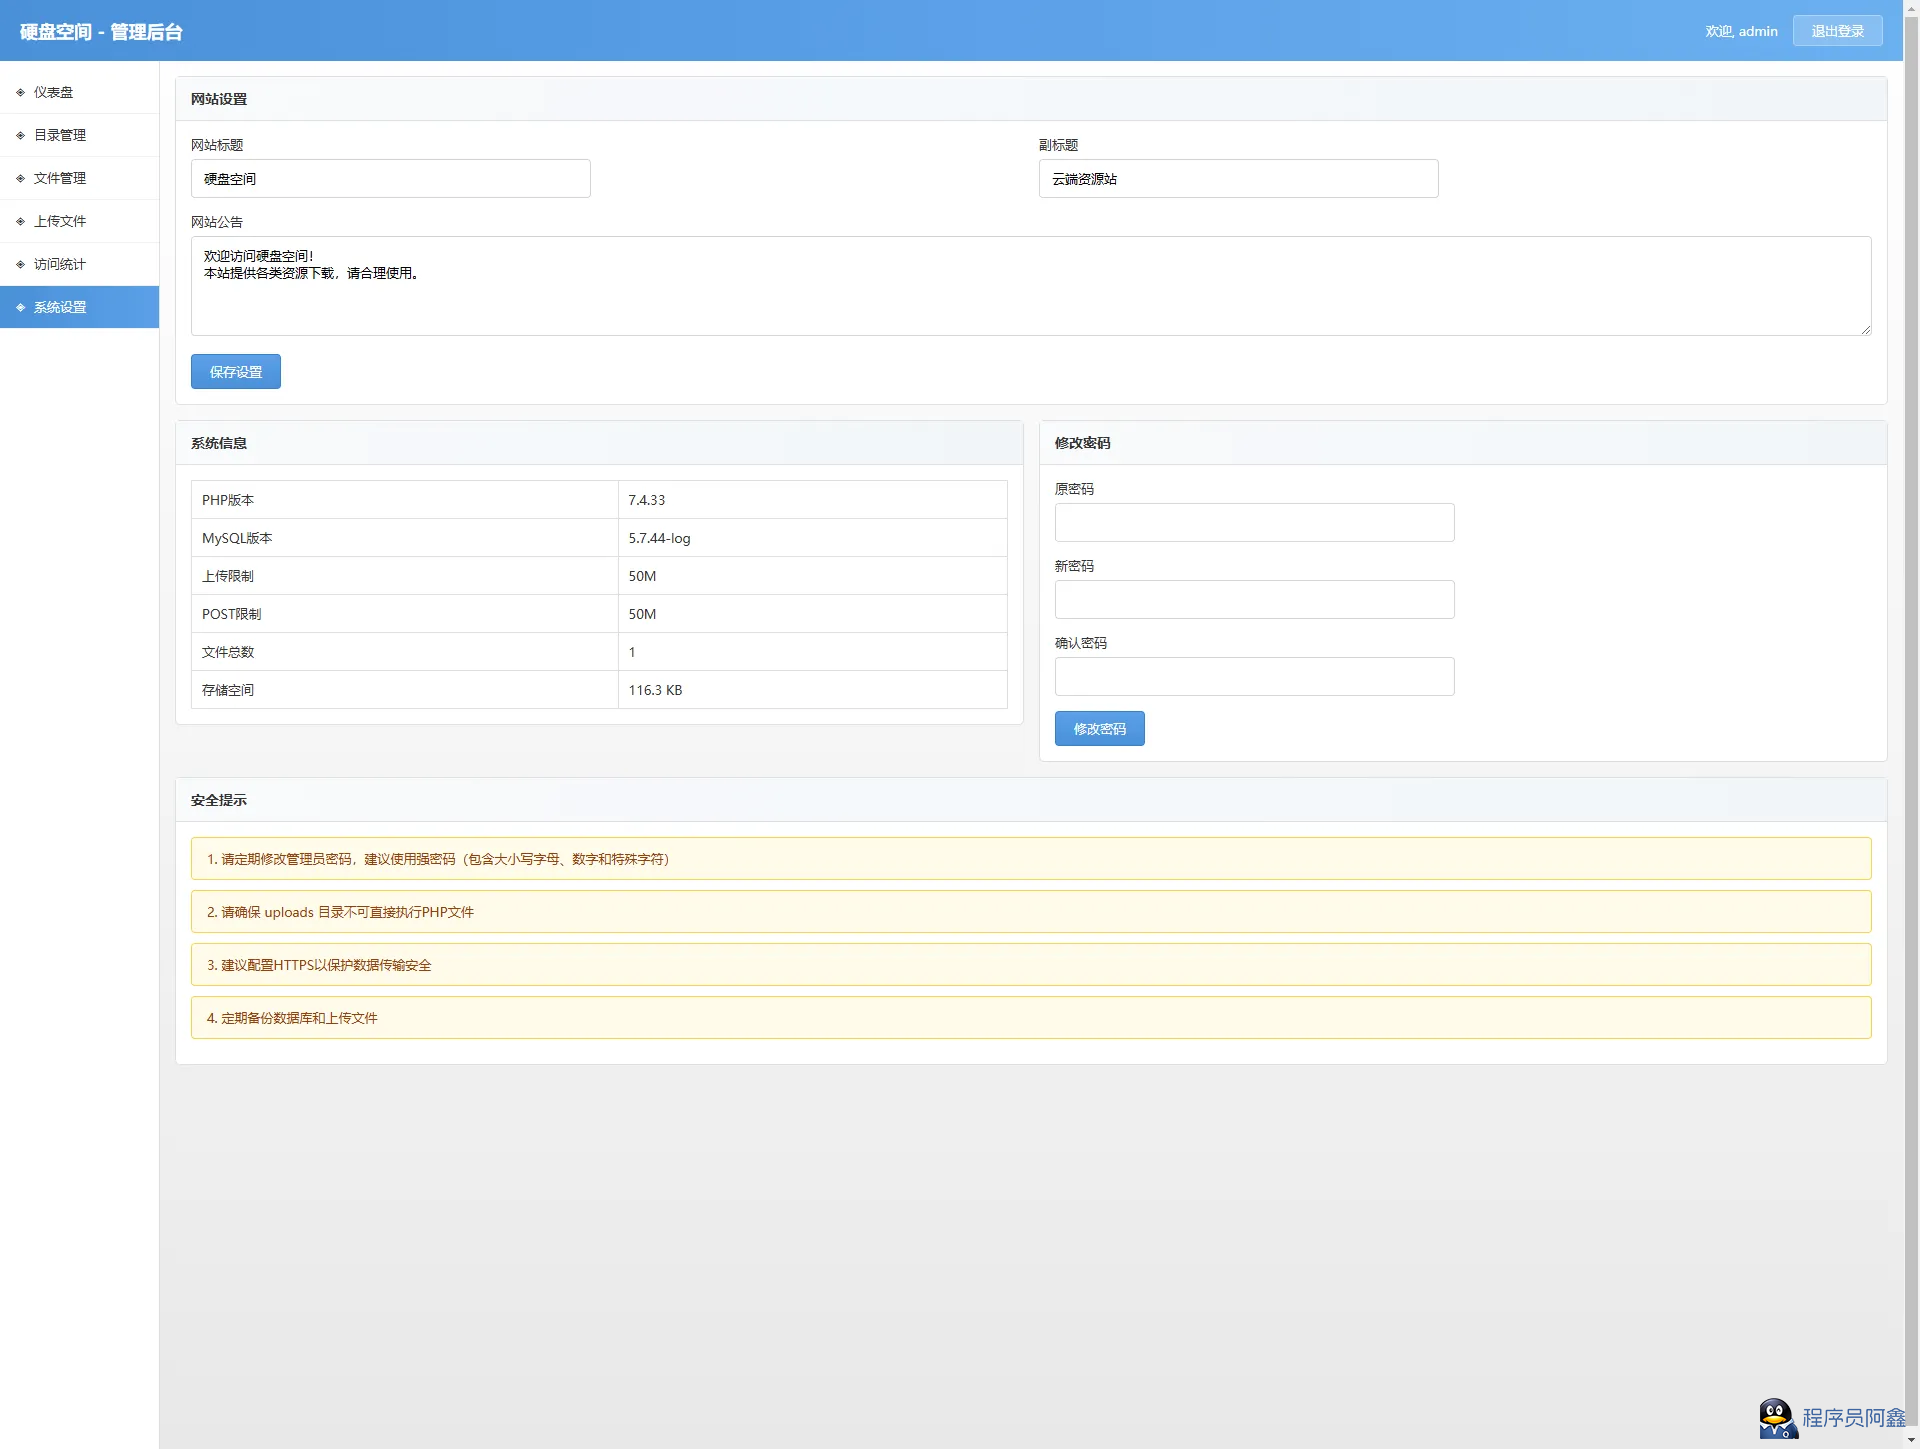This screenshot has width=1920, height=1449.
Task: Click the page vertical scrollbar down arrow
Action: [x=1911, y=1441]
